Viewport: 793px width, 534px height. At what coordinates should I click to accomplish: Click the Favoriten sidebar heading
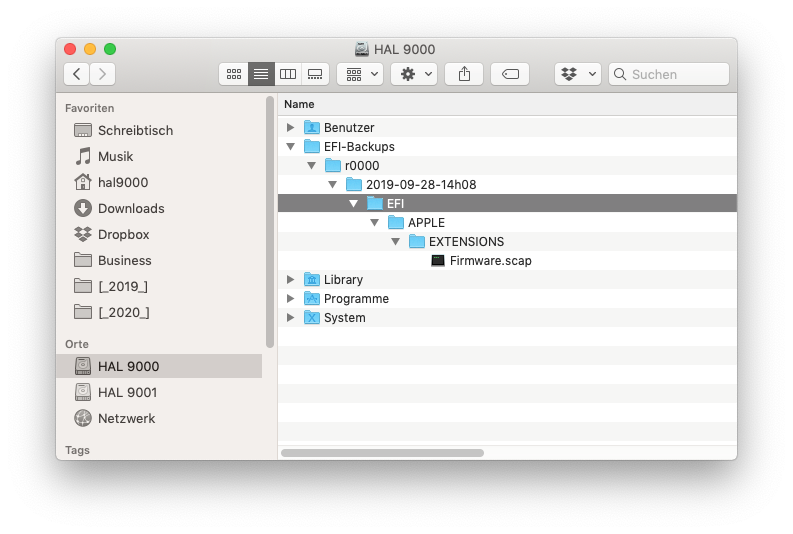click(90, 108)
